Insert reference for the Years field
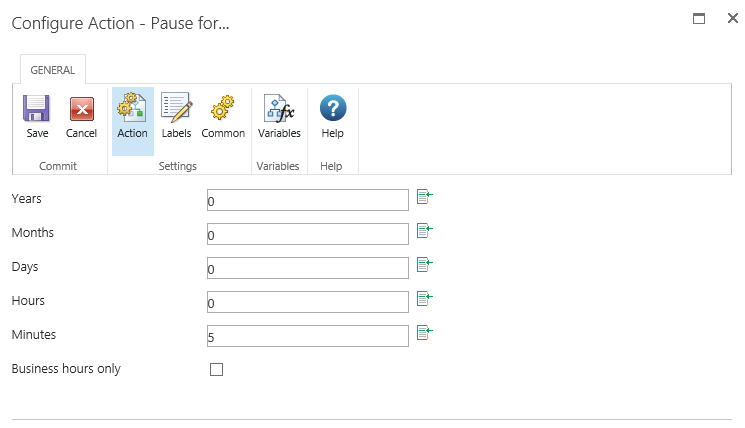 click(424, 197)
